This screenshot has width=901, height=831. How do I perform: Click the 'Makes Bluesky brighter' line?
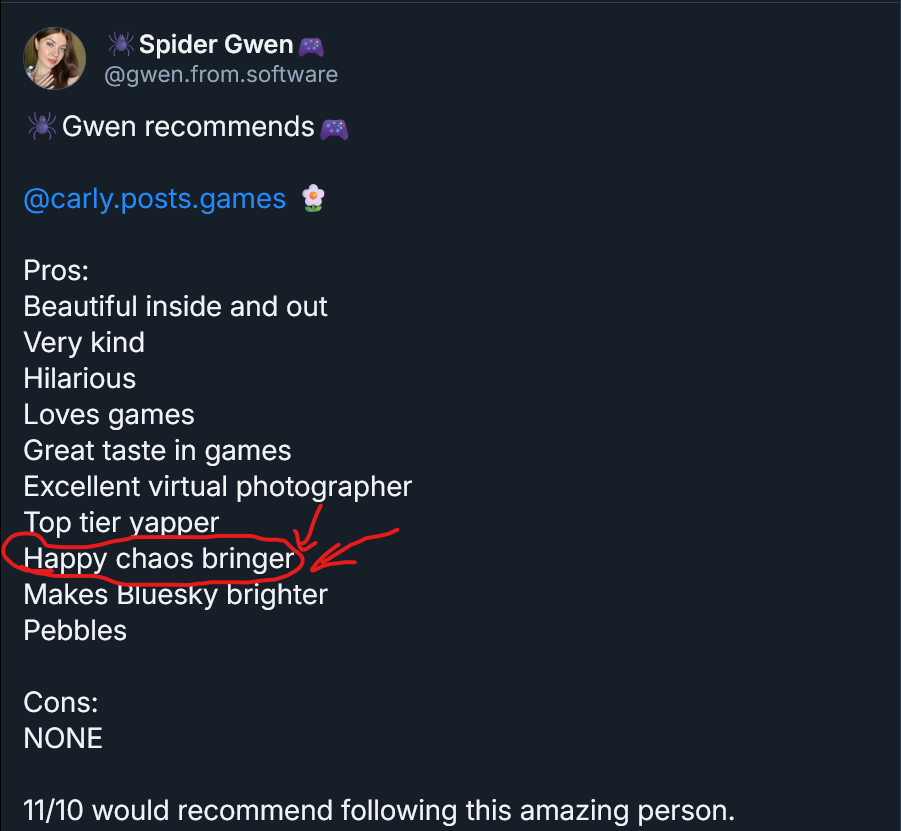175,595
